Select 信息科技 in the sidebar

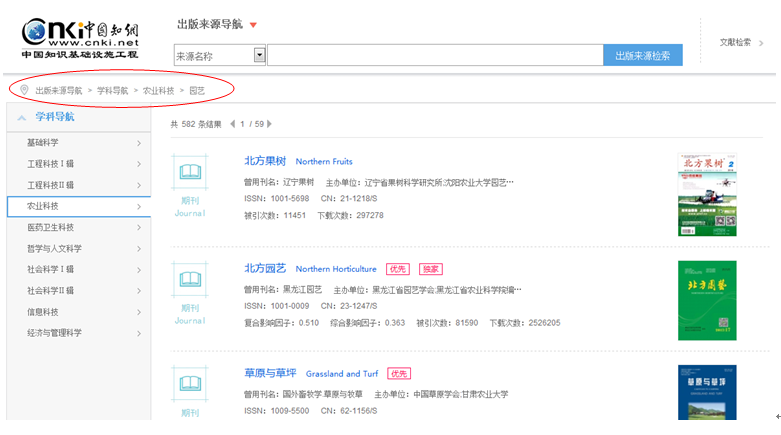(82, 311)
